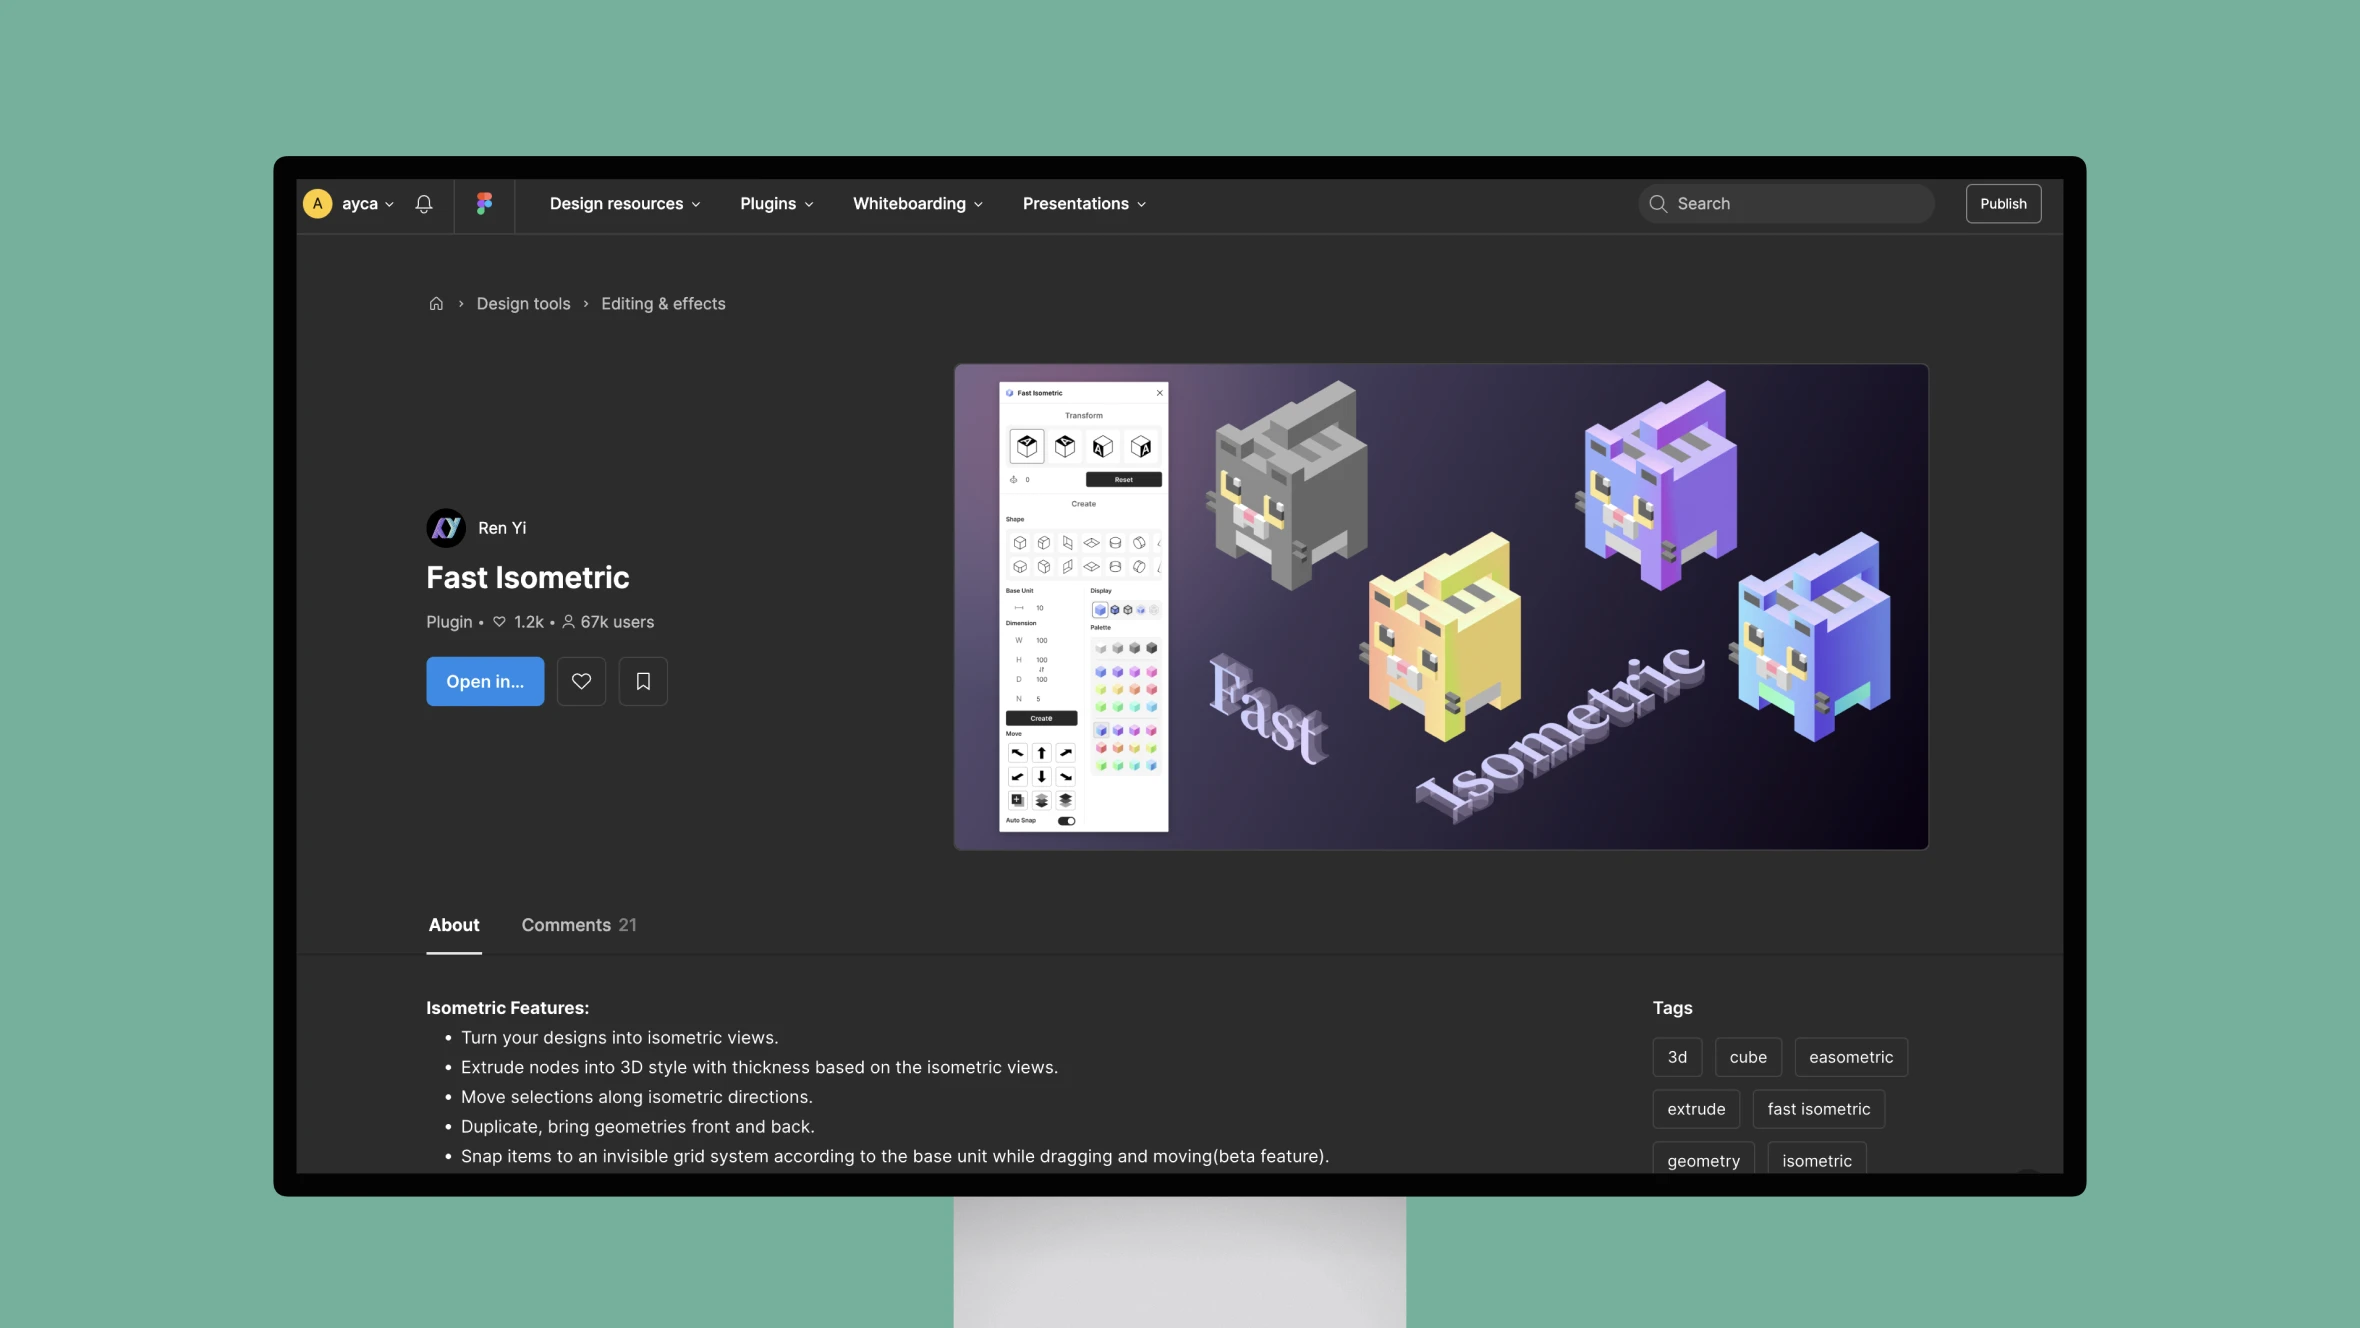Click the heart/like icon to like plugin
Viewport: 2360px width, 1328px height.
pyautogui.click(x=580, y=679)
